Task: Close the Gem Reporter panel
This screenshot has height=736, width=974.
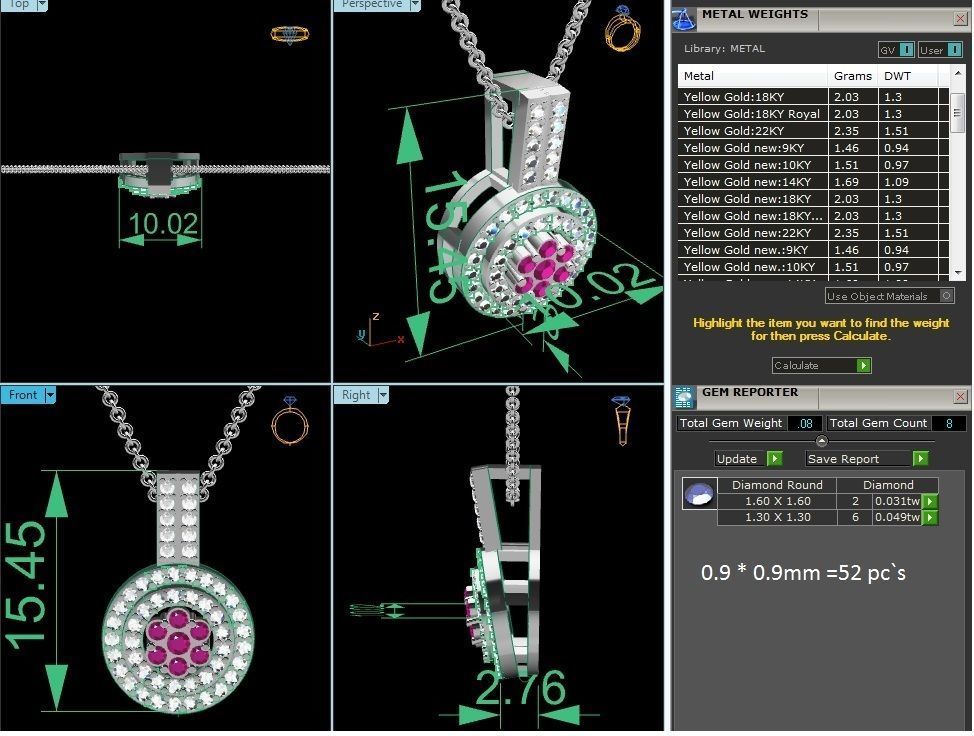Action: 960,396
